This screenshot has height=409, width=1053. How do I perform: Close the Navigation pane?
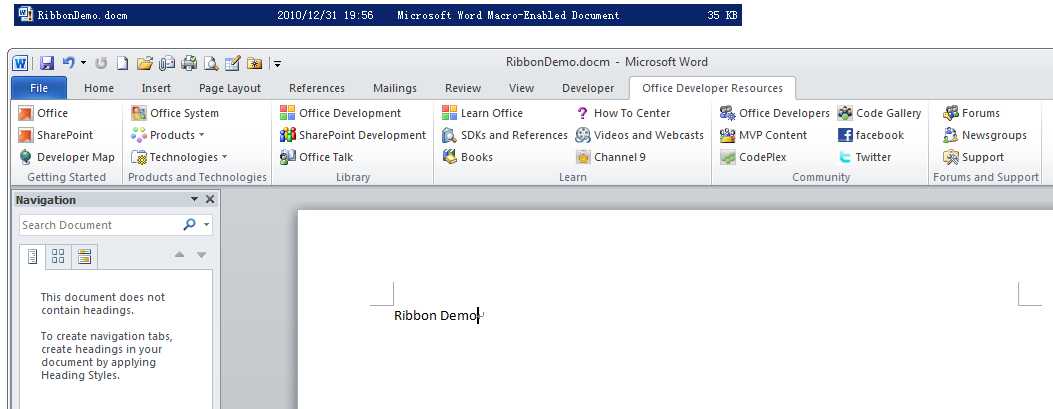(210, 199)
